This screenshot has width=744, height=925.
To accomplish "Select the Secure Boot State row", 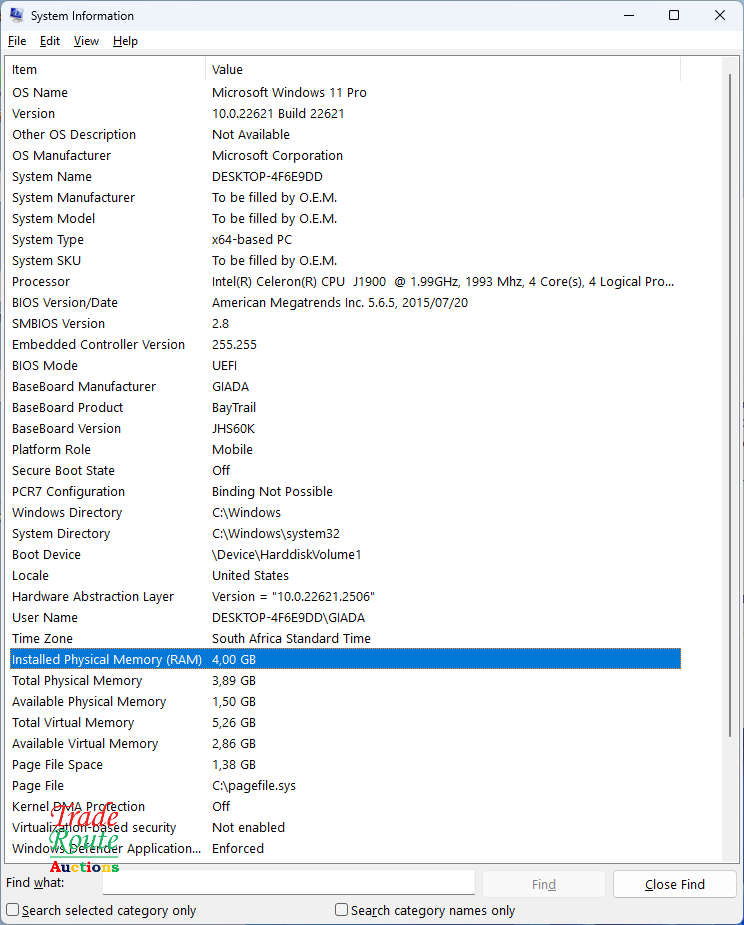I will [x=345, y=470].
